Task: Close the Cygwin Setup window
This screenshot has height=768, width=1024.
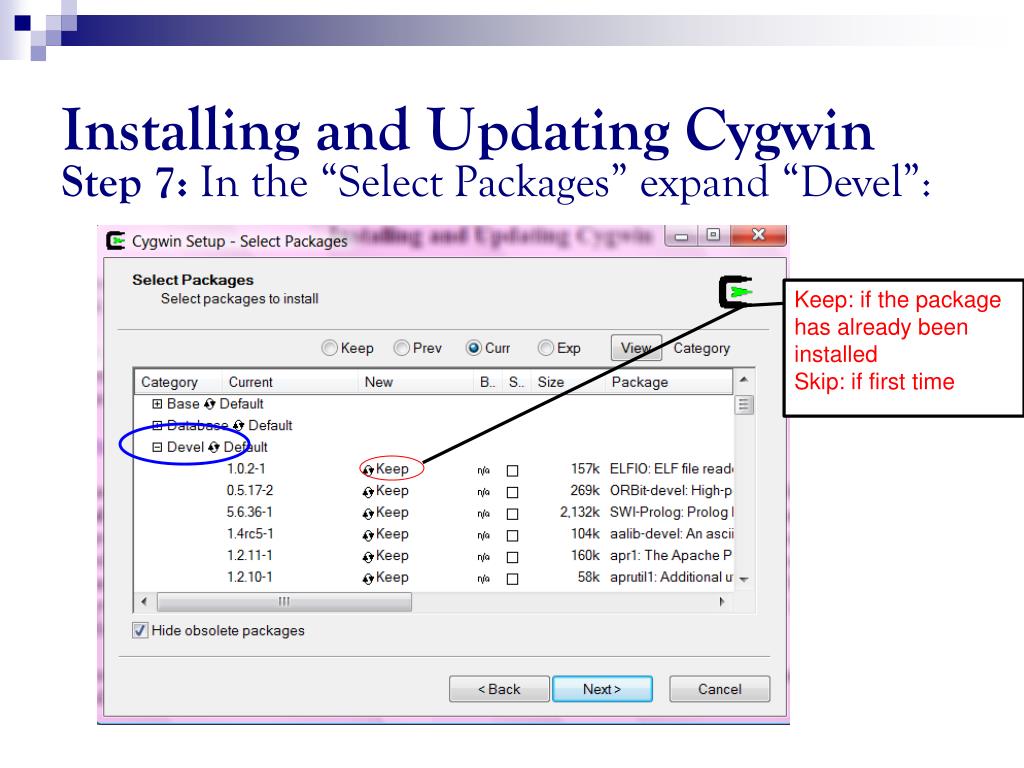Action: coord(758,235)
